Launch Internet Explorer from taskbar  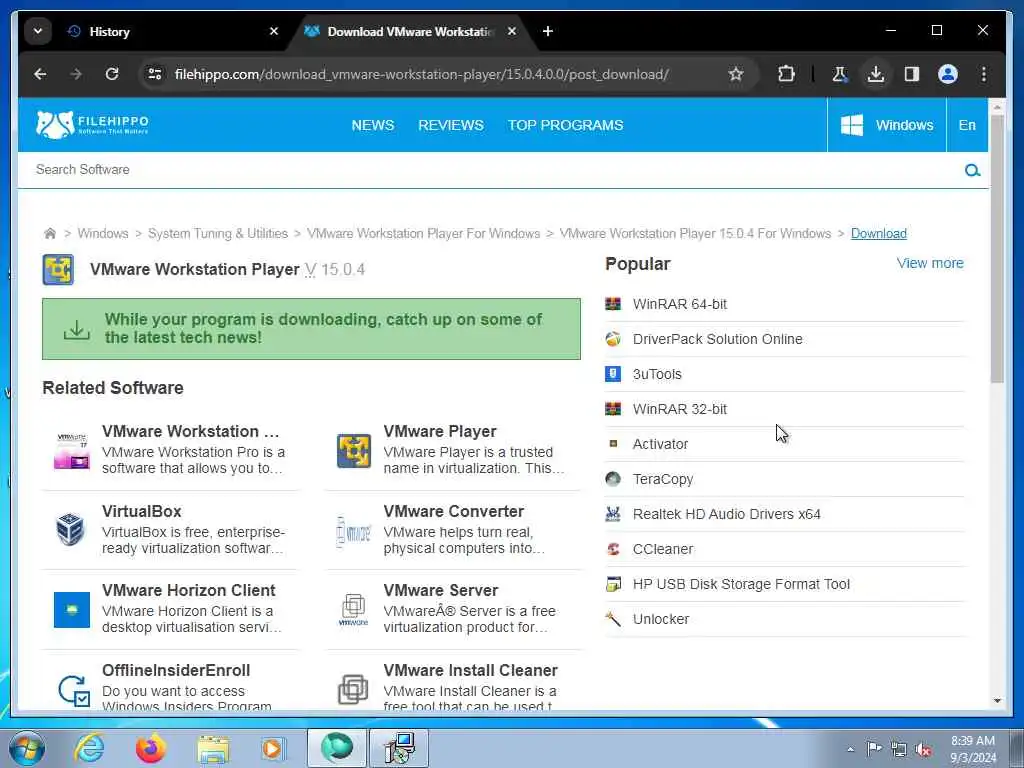coord(89,748)
